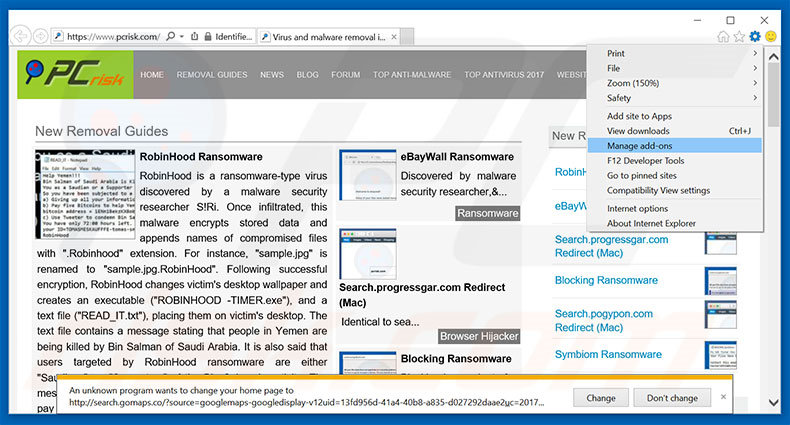Open HOME in site navigation
790x425 pixels.
(152, 75)
